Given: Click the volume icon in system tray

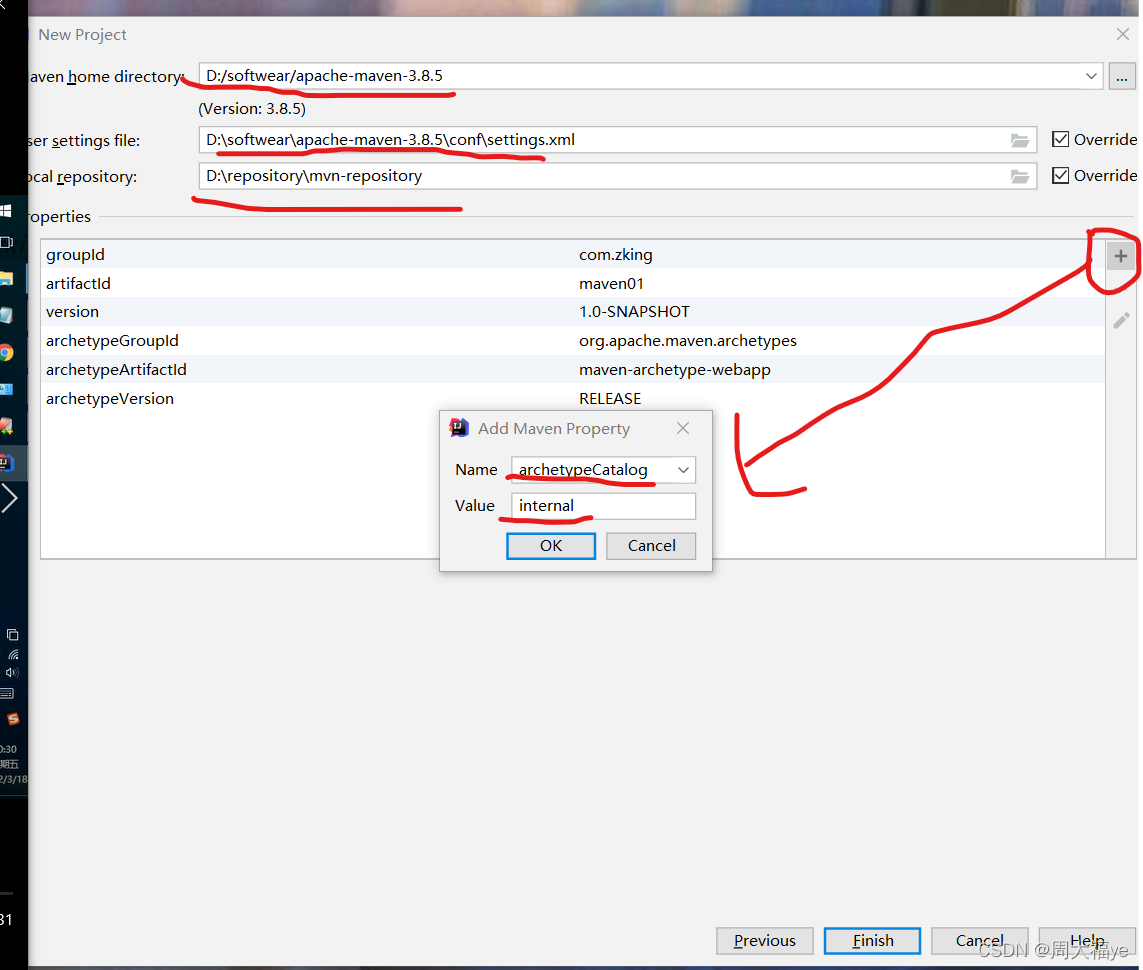Looking at the screenshot, I should point(12,673).
